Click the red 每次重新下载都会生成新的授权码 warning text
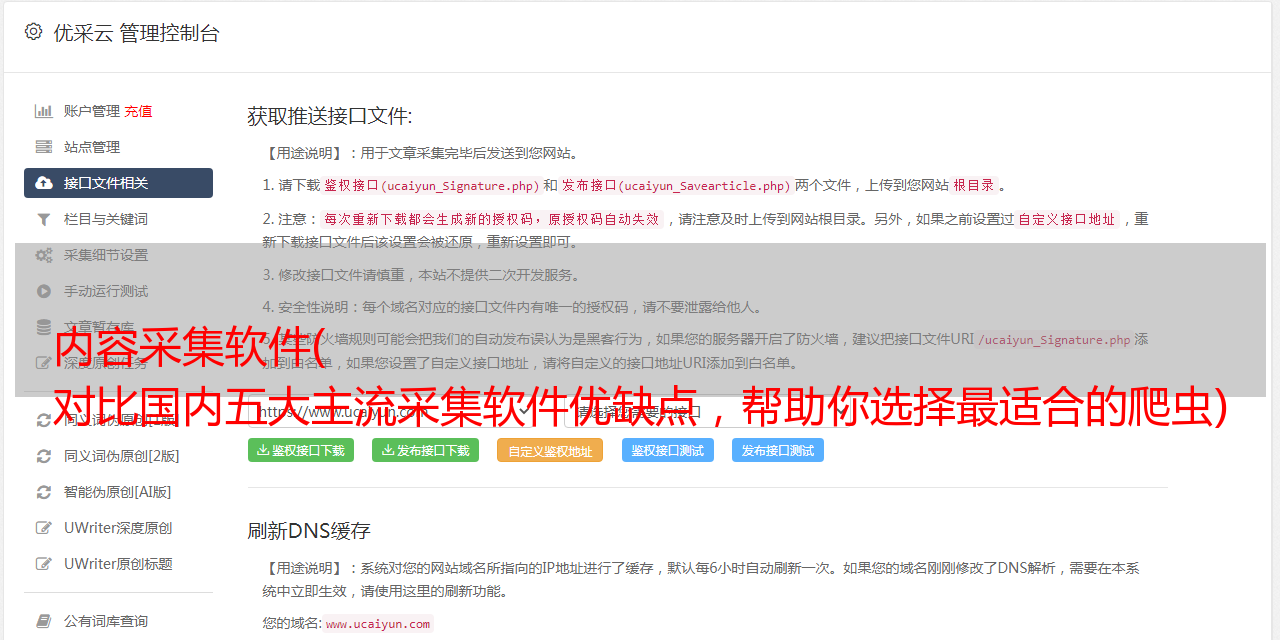This screenshot has height=640, width=1280. (x=491, y=219)
